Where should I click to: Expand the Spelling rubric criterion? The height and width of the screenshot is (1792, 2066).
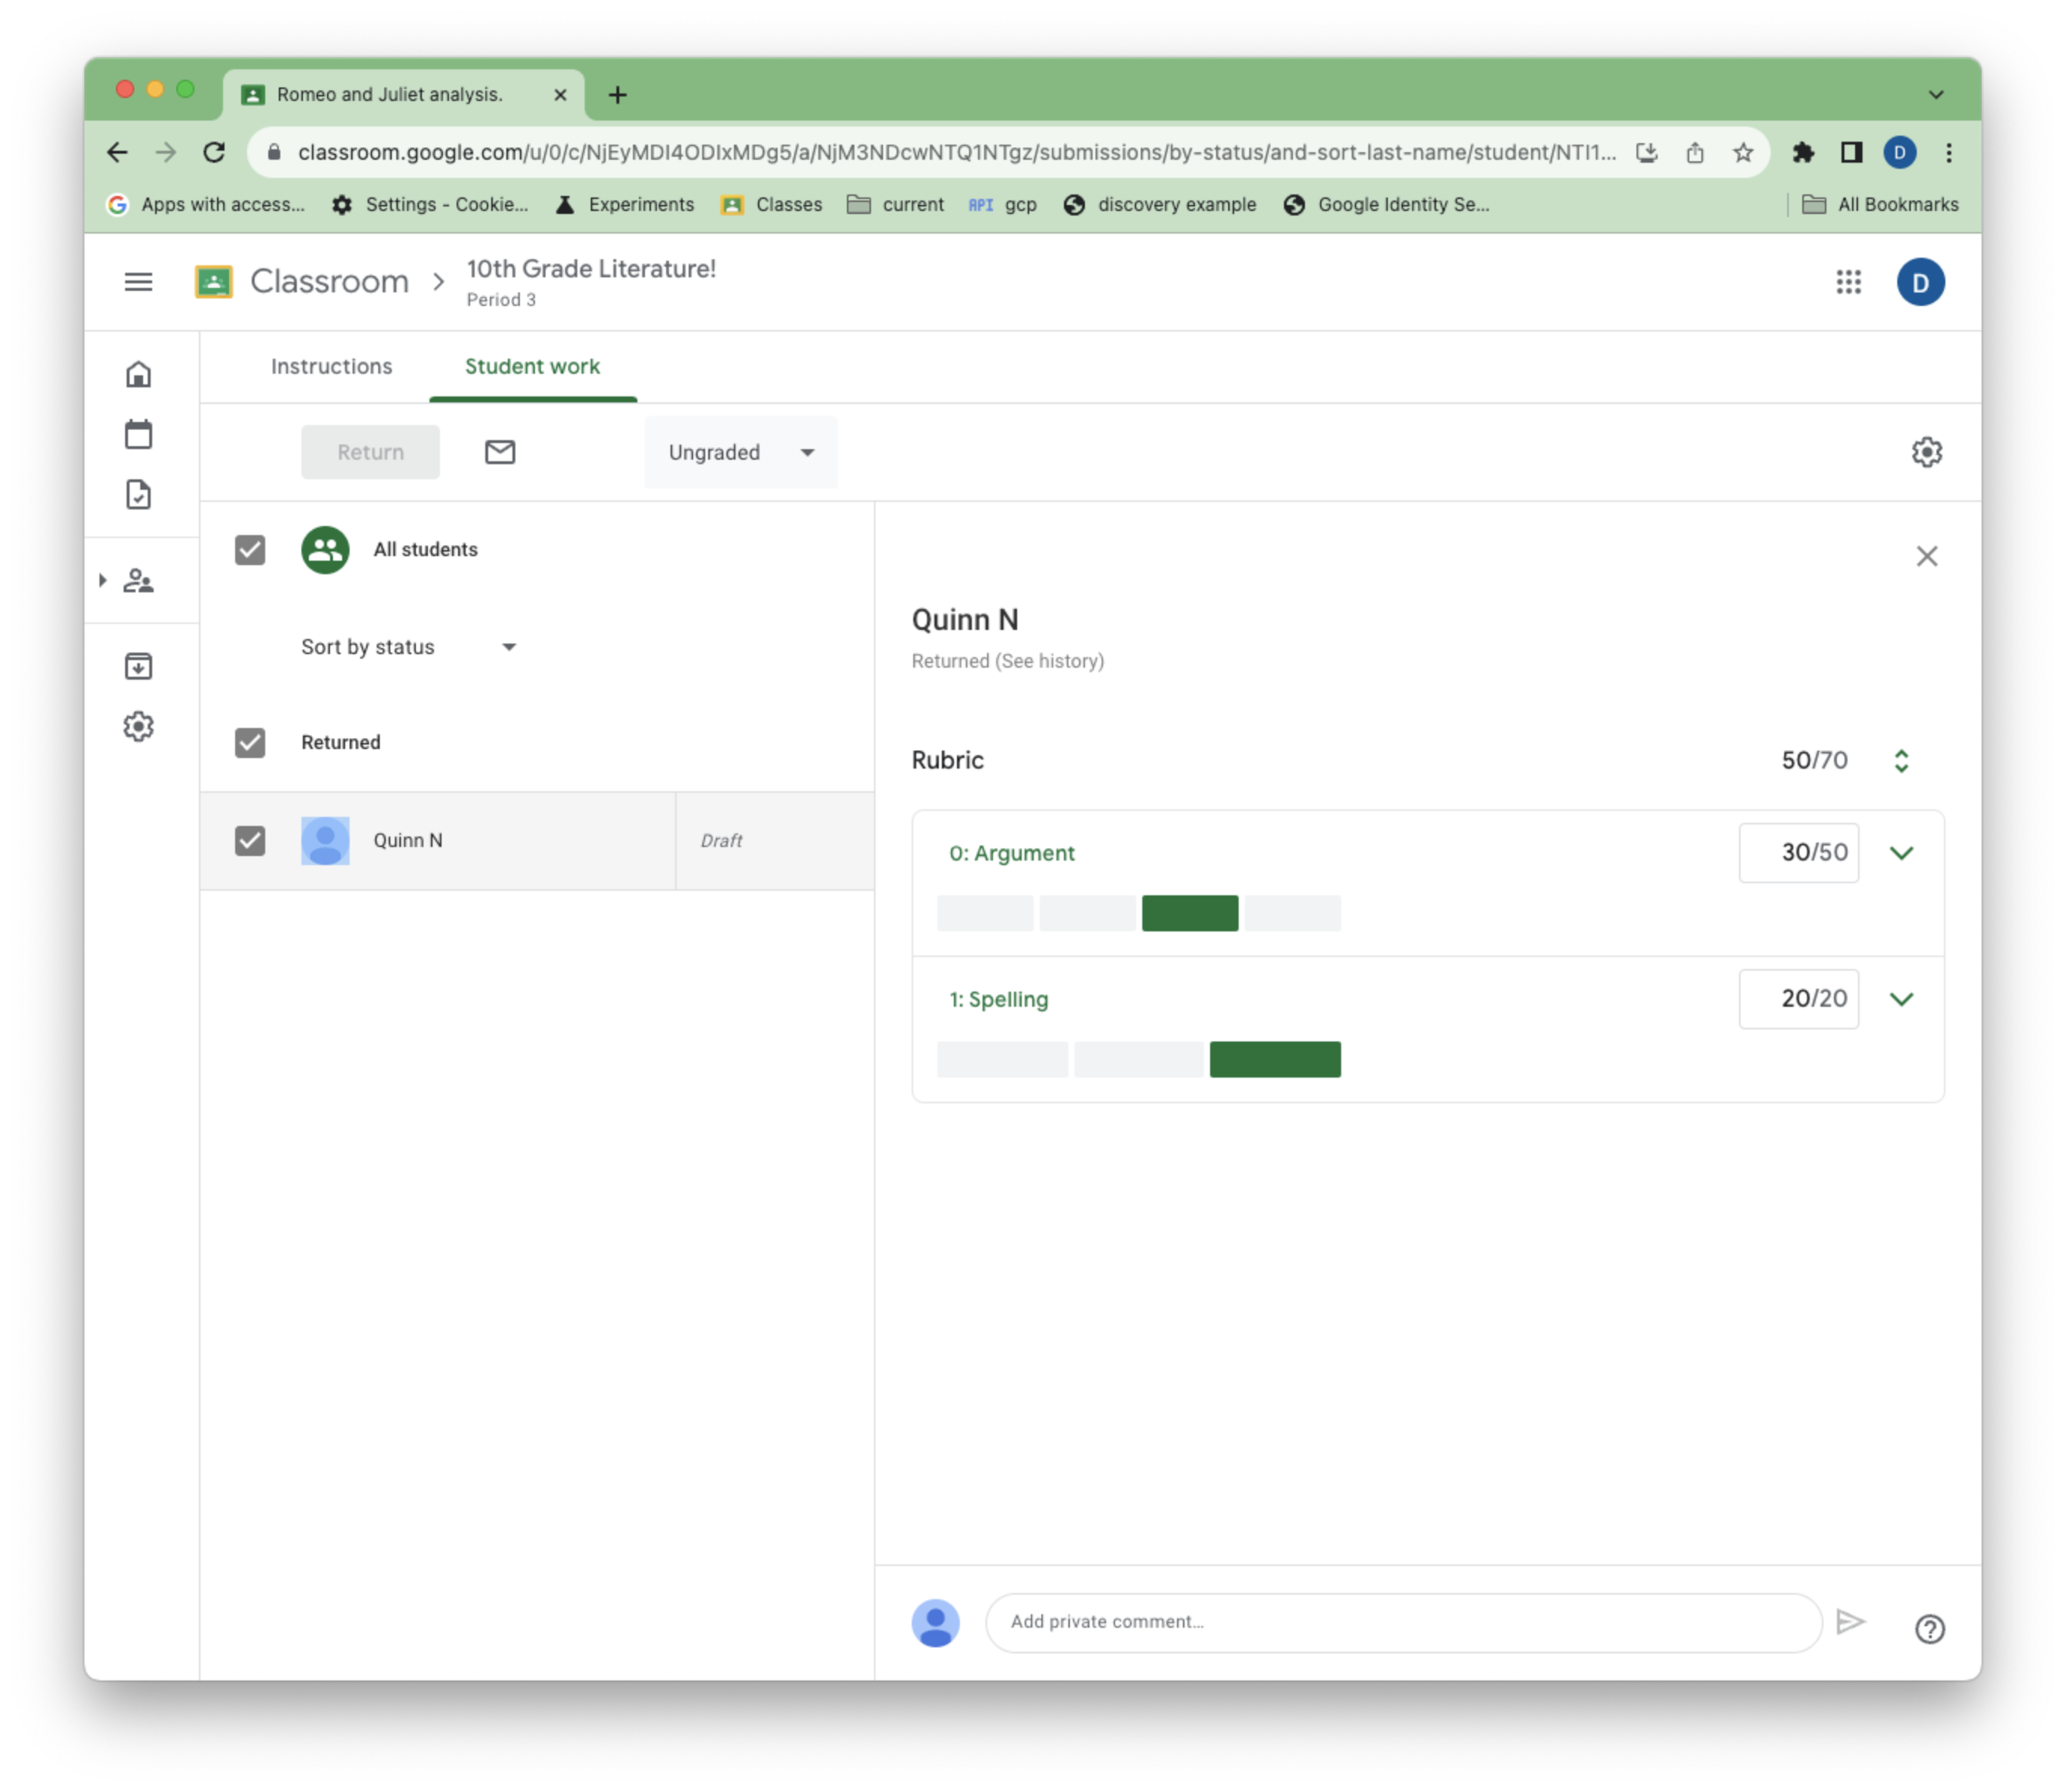pos(1901,998)
